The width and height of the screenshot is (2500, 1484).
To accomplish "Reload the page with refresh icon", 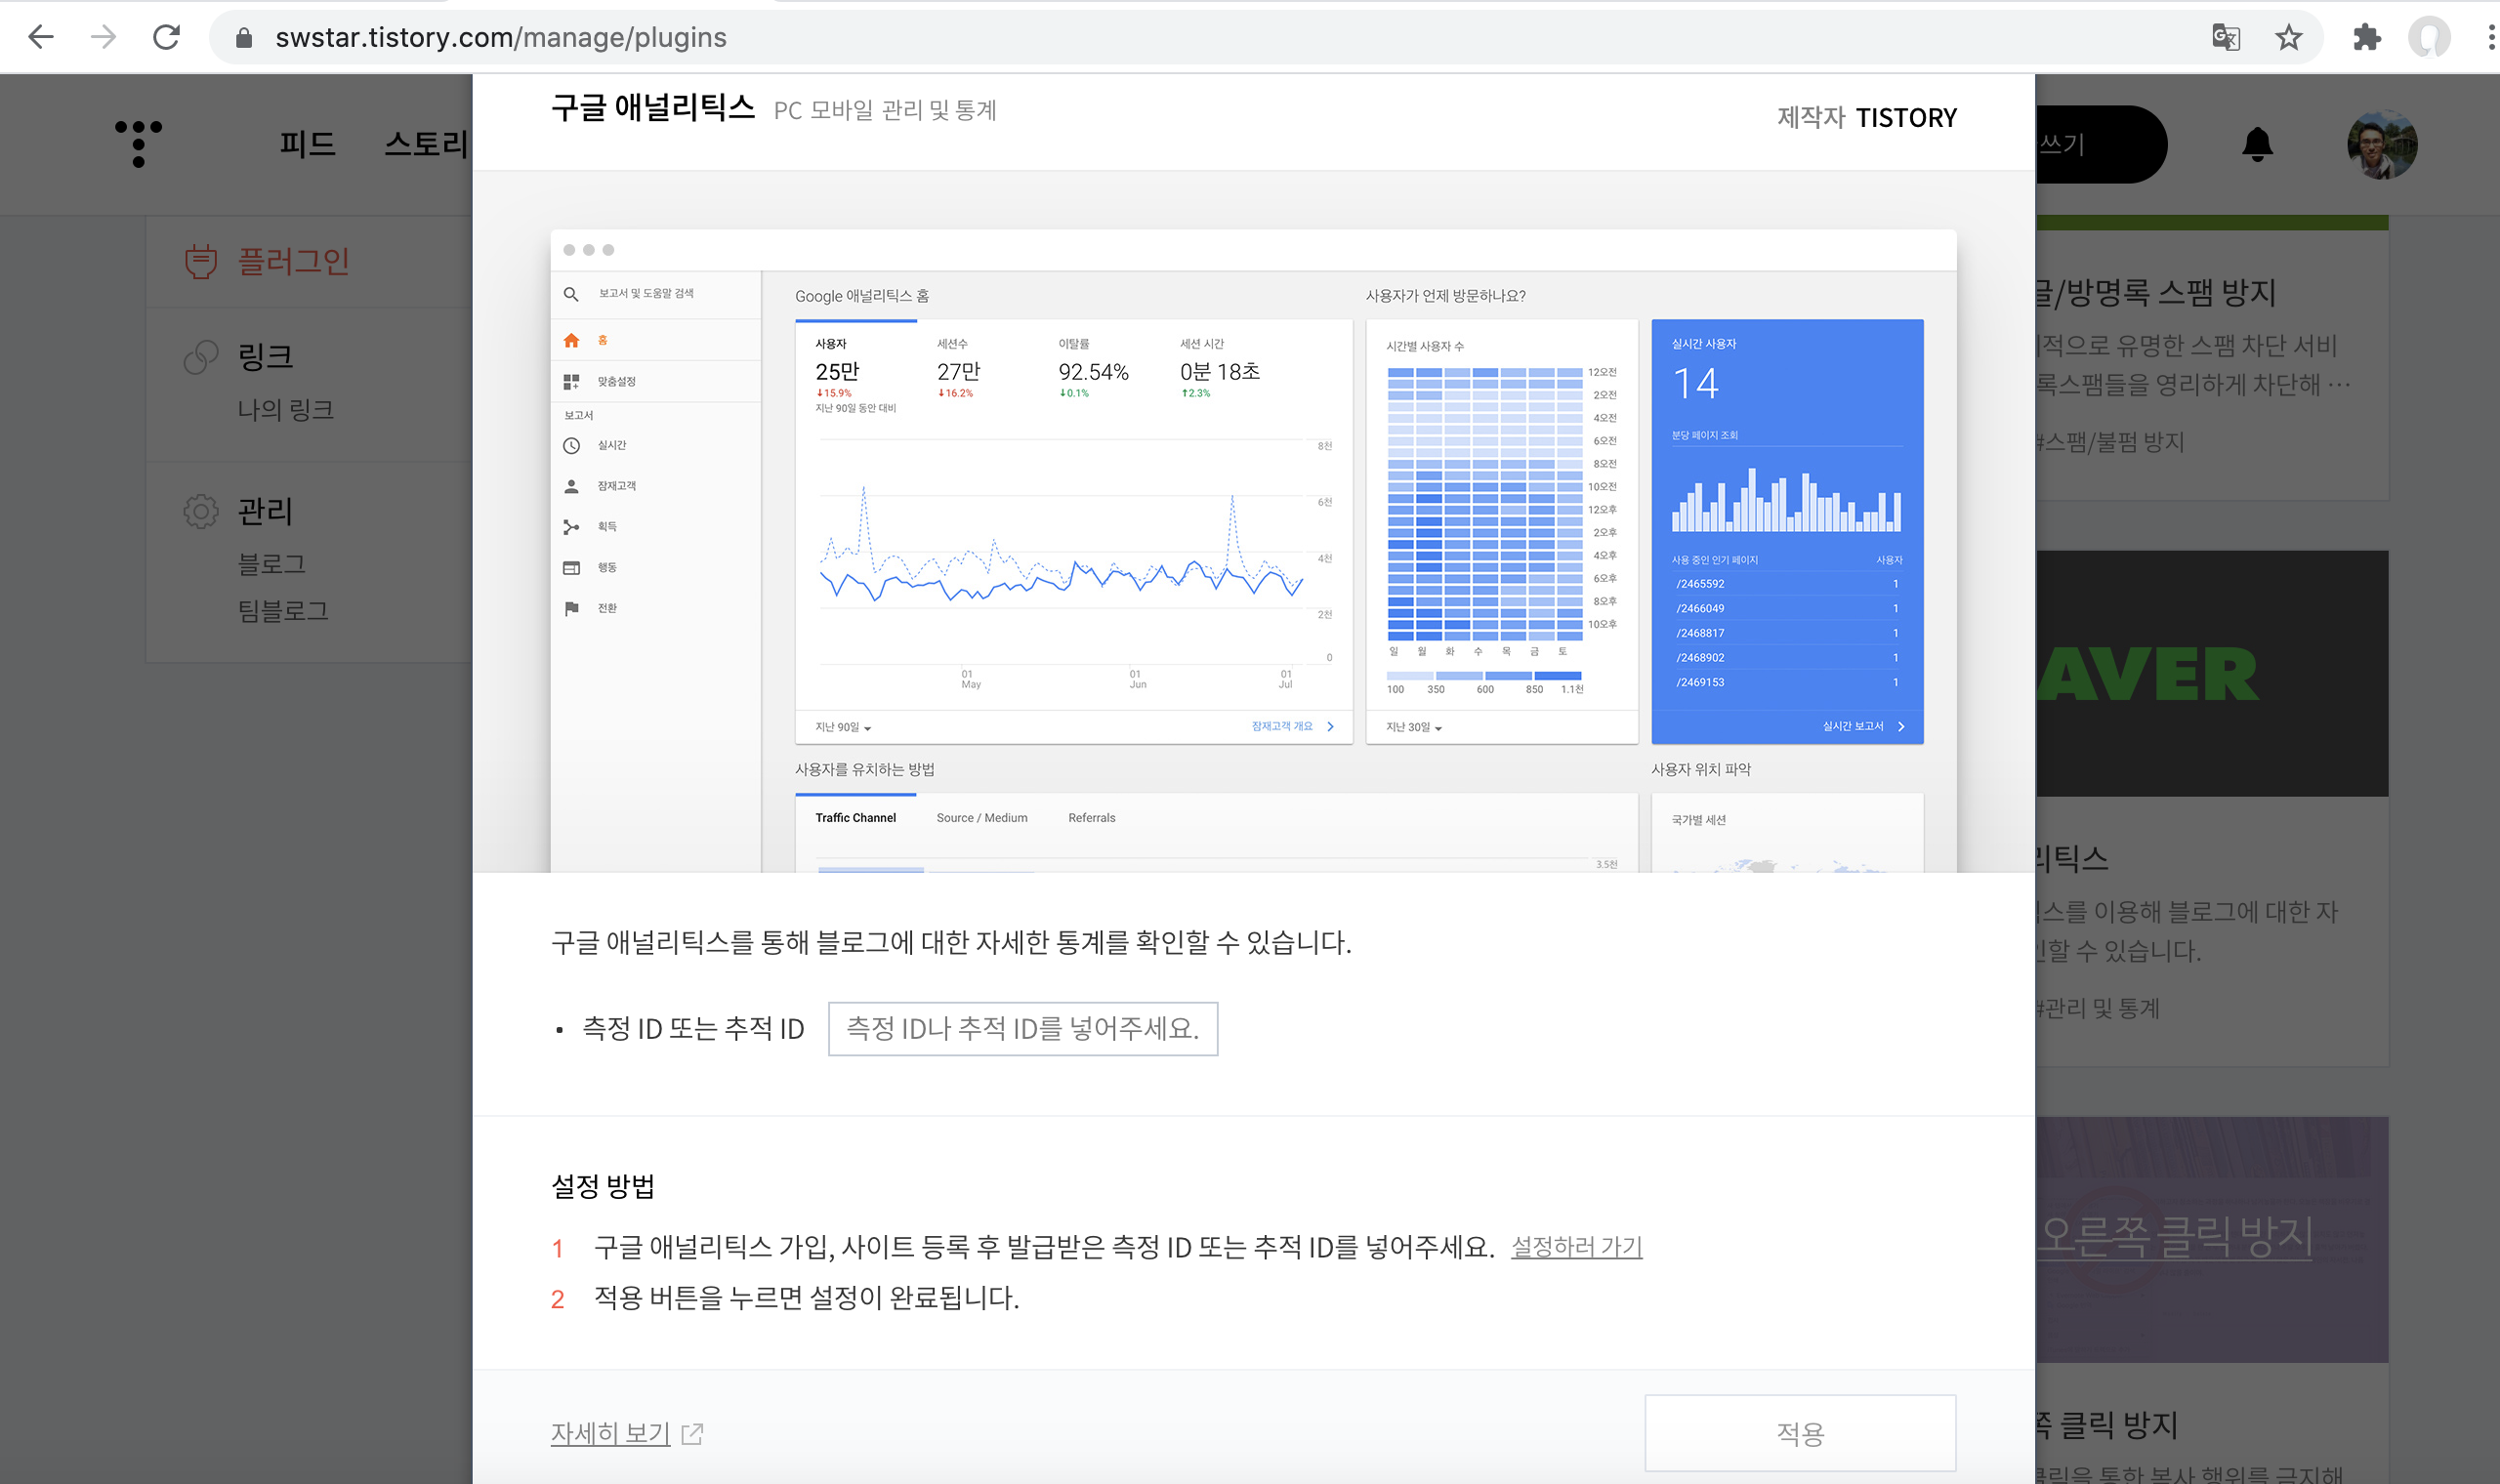I will (166, 38).
